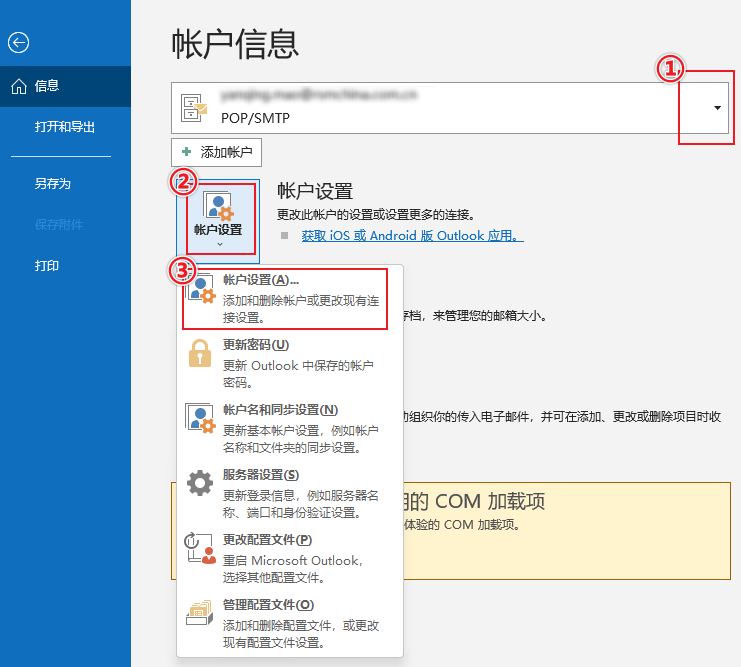This screenshot has height=667, width=741.
Task: Select 另存为 in the left sidebar
Action: pos(52,184)
